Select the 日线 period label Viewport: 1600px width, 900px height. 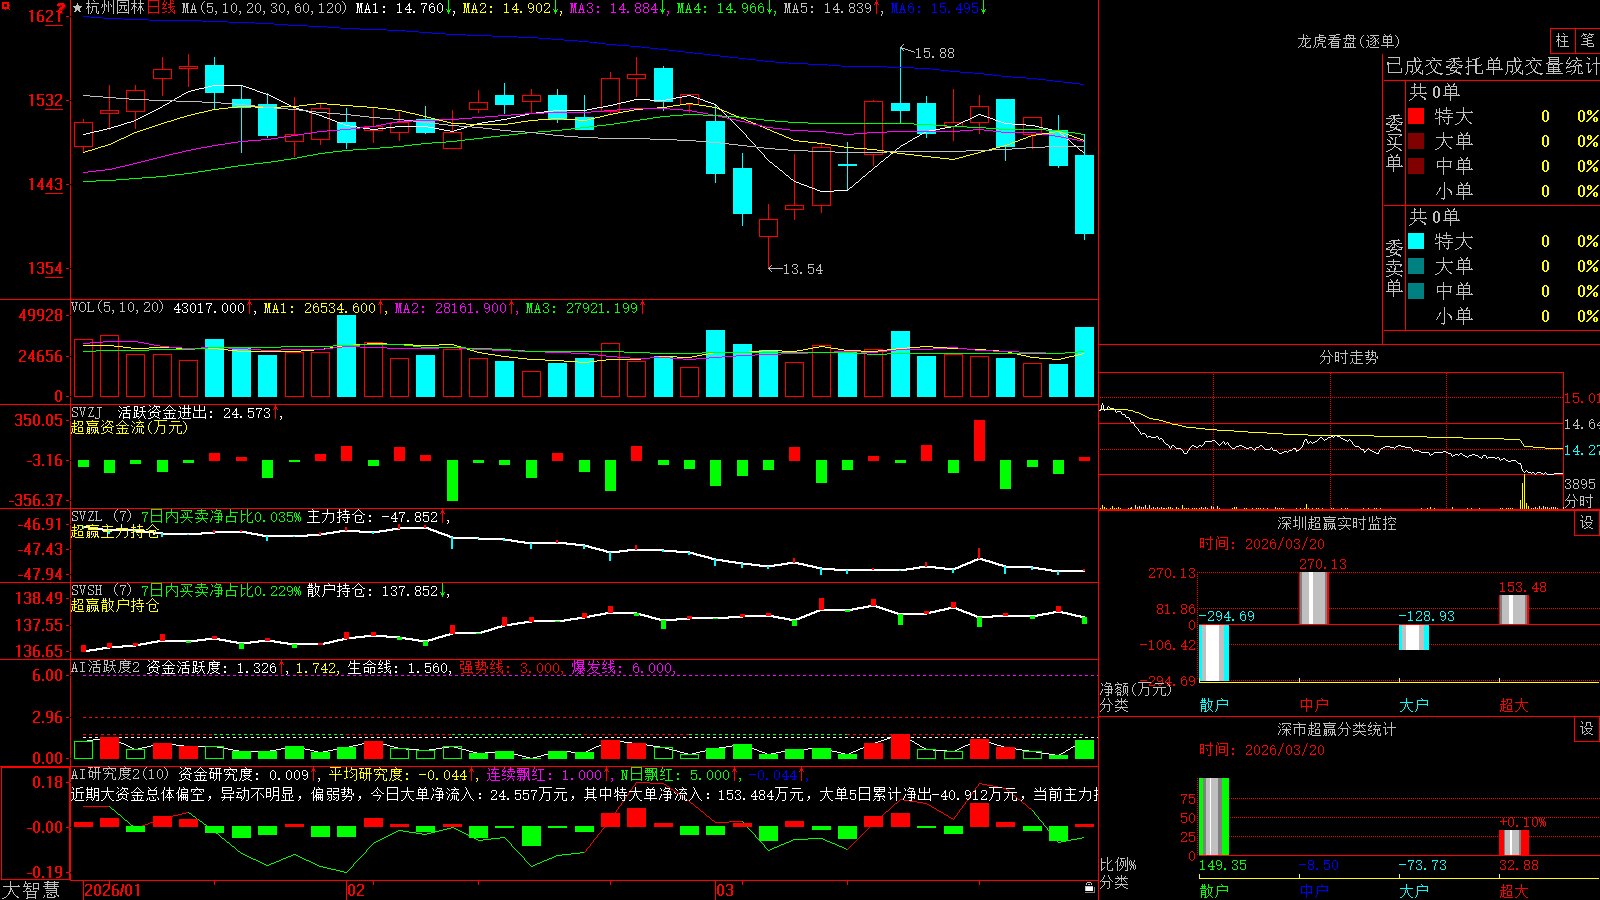coord(161,8)
